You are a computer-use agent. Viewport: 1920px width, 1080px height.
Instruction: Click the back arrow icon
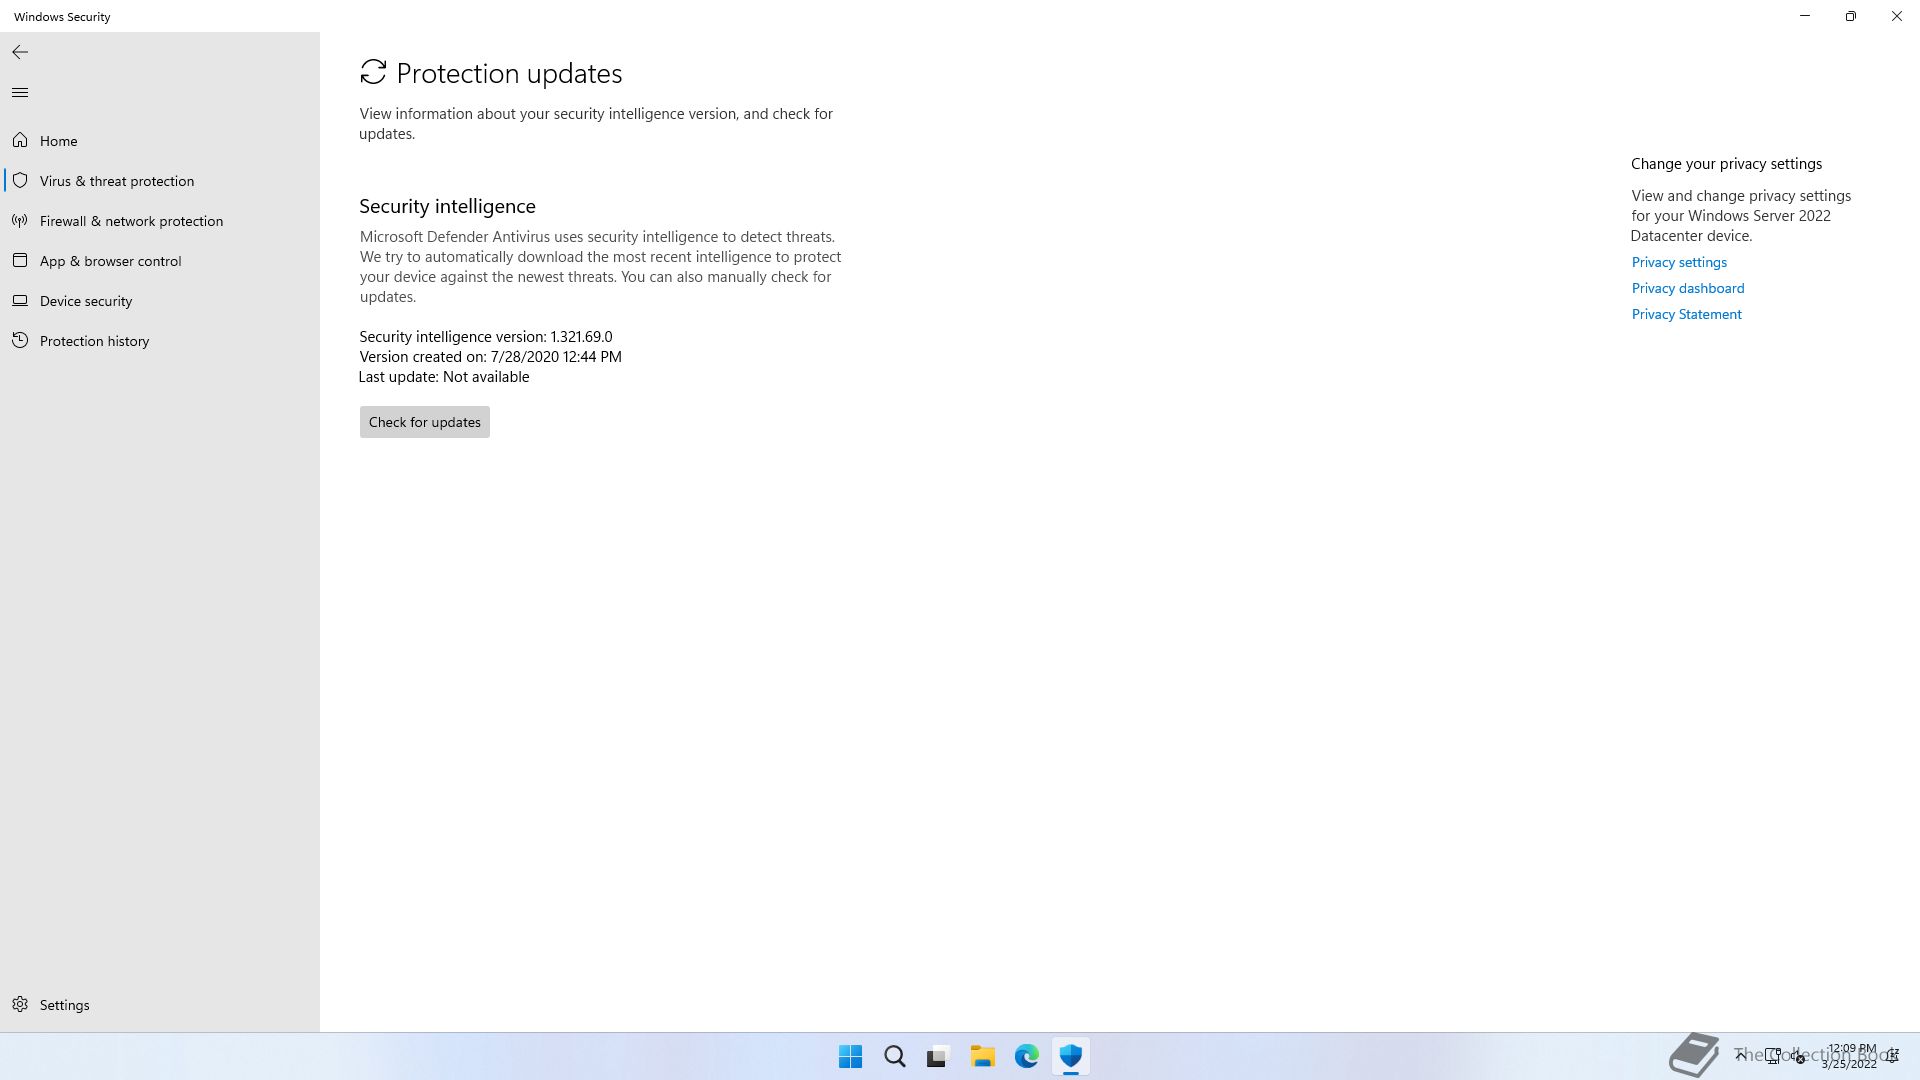click(20, 52)
